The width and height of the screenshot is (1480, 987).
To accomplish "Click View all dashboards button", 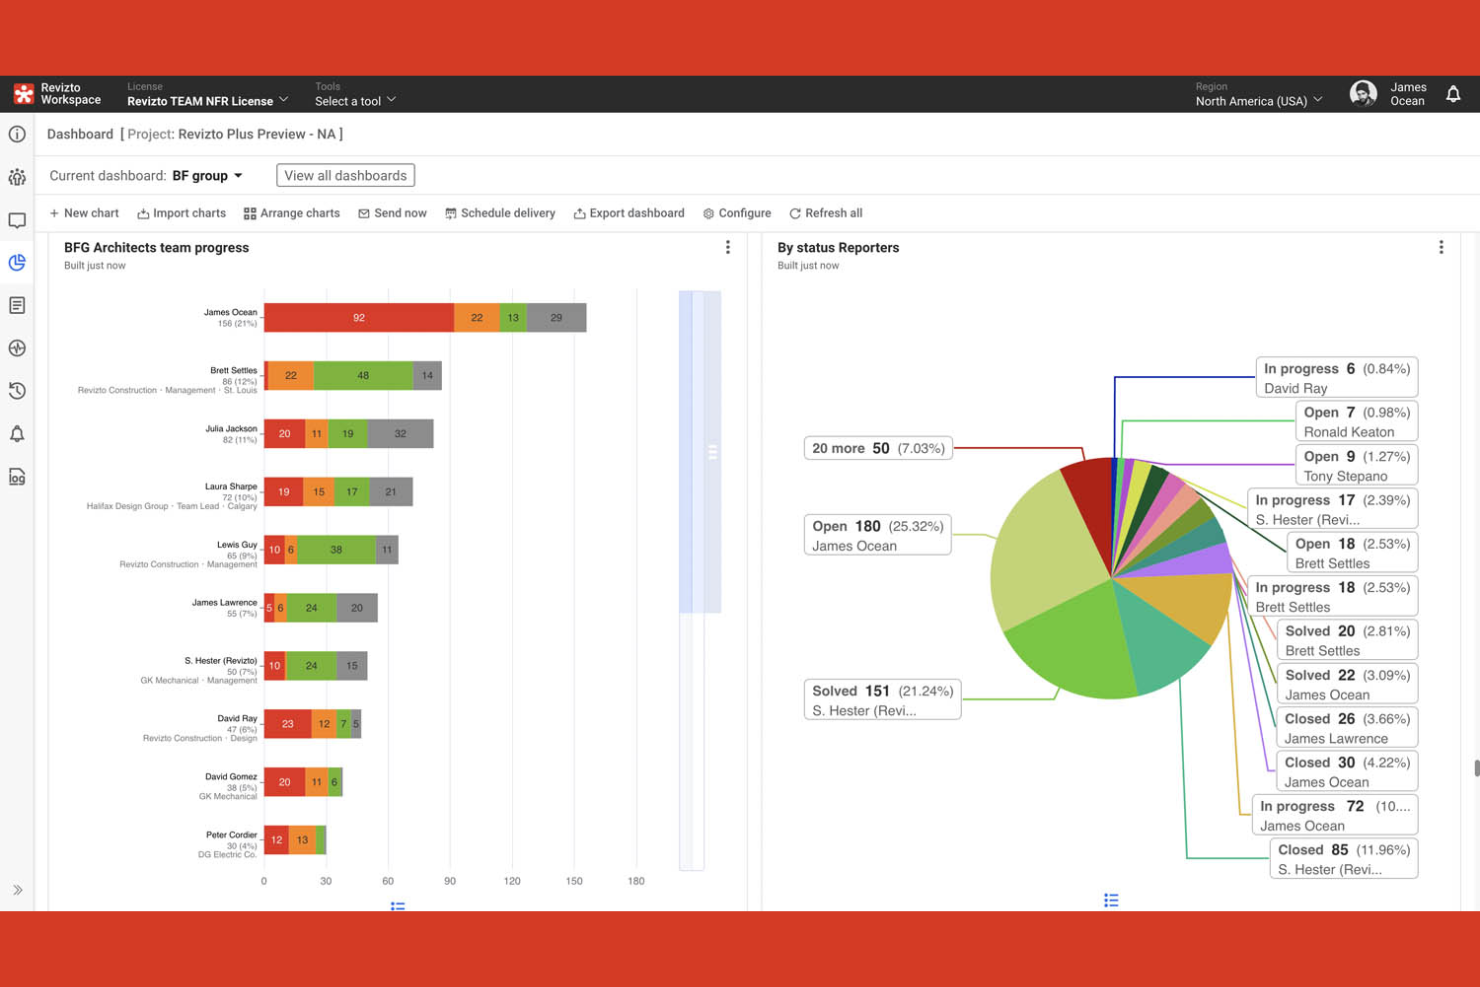I will point(345,175).
